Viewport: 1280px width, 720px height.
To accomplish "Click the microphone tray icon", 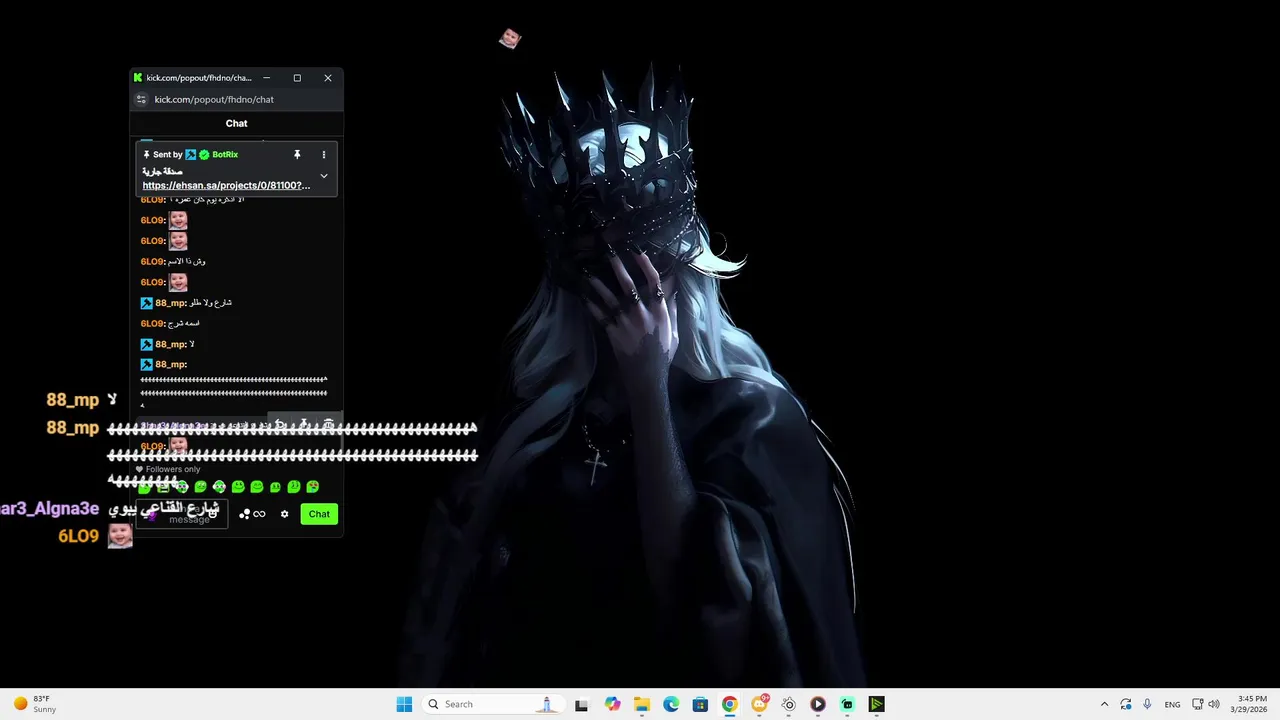I will [x=1147, y=704].
